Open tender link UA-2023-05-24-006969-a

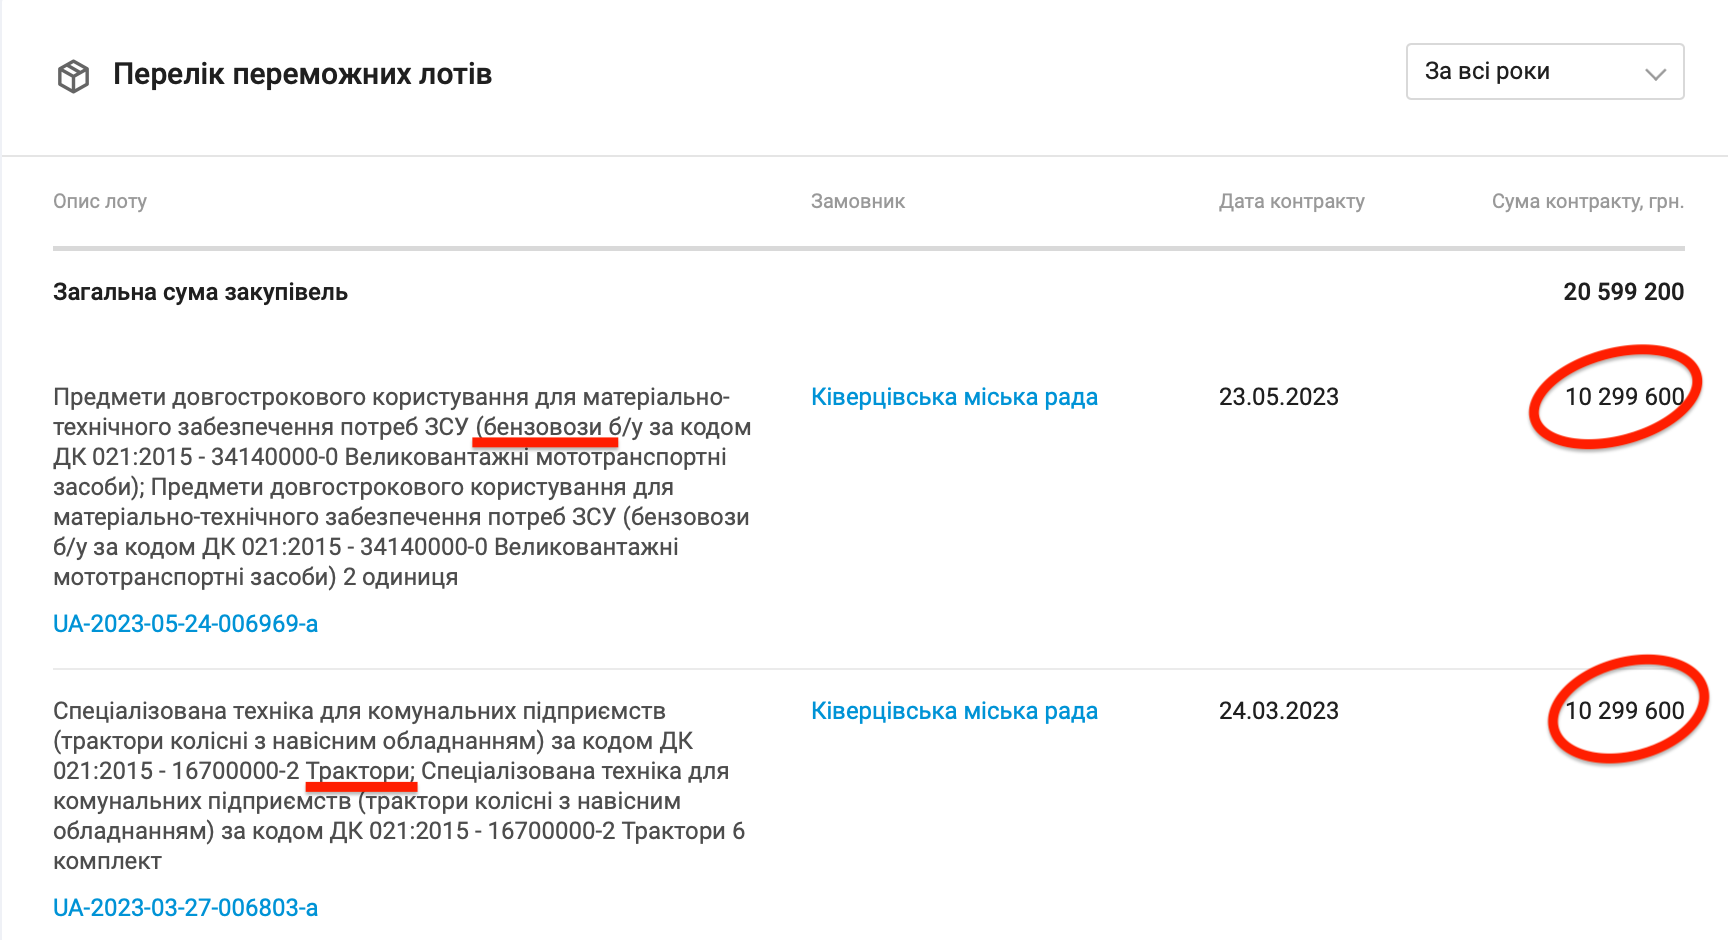click(185, 624)
